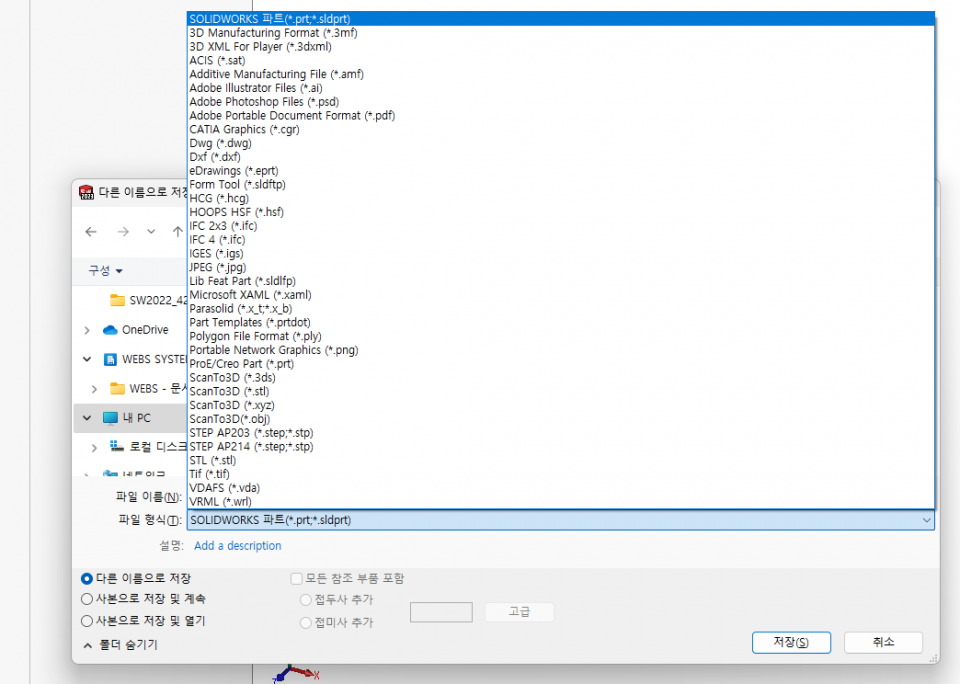Choose ScanTo3D (*.3ds)

(561, 378)
